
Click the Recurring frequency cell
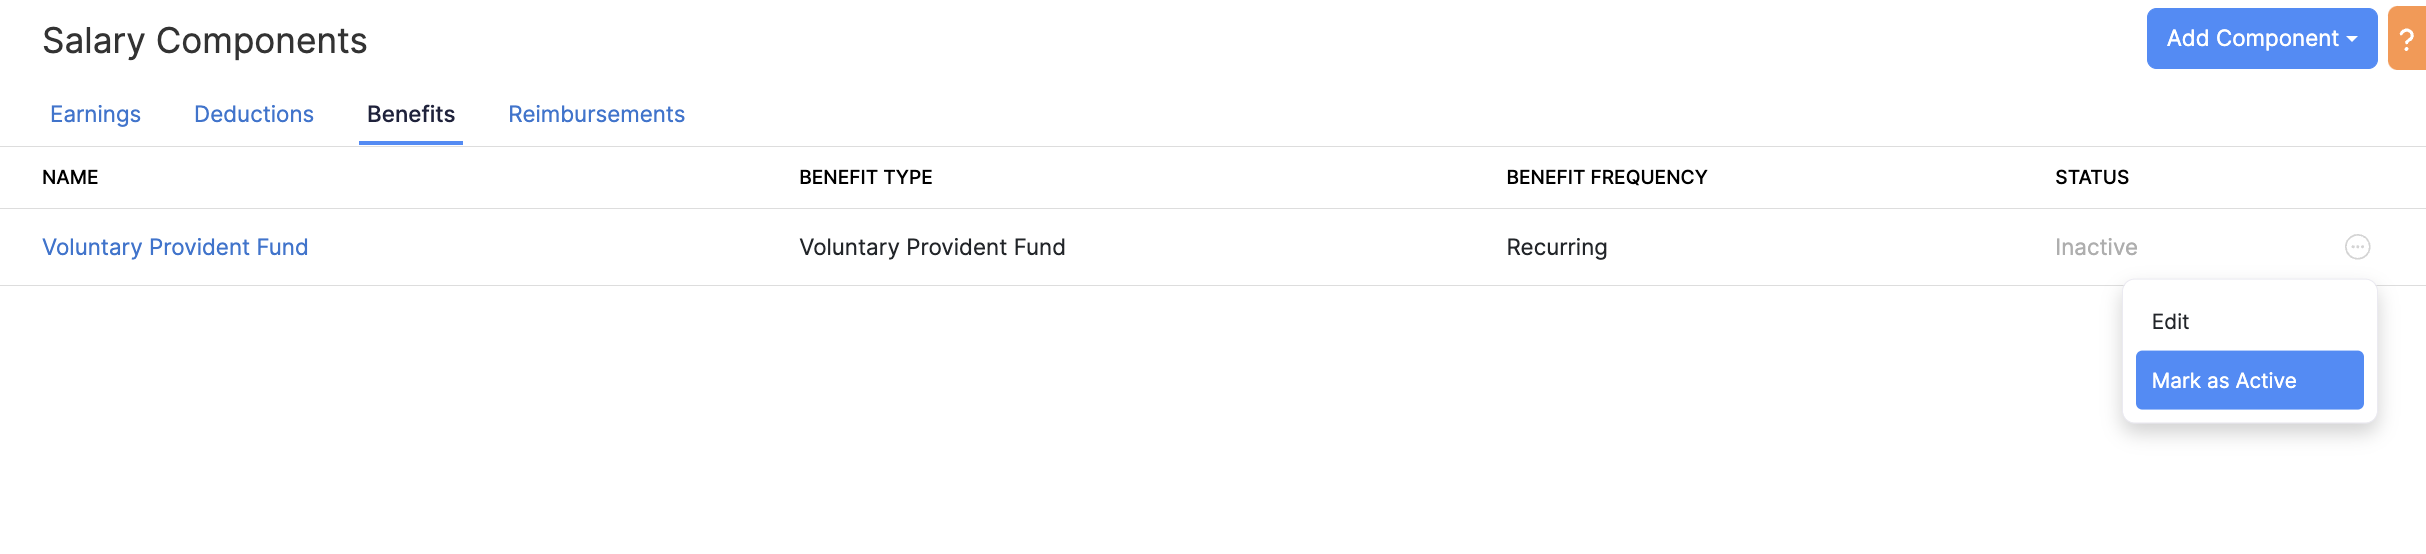(1556, 247)
